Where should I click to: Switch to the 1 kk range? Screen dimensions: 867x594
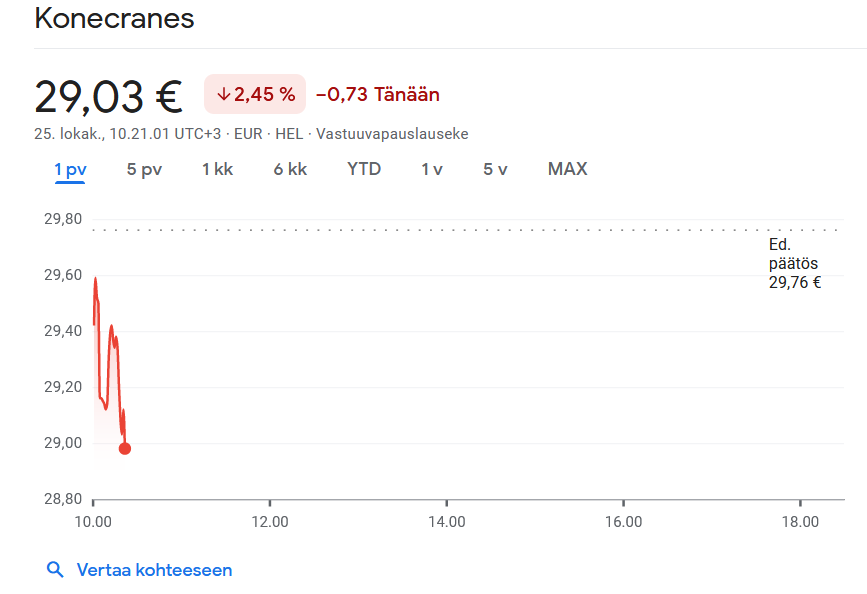coord(217,169)
